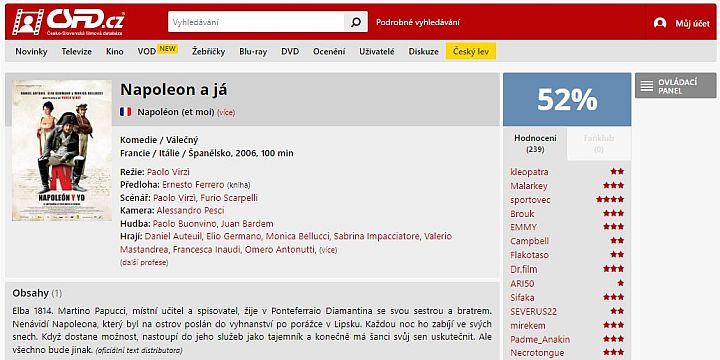Screen dimensions: 720x360
Task: Go to the Uživatelé section
Action: point(377,51)
